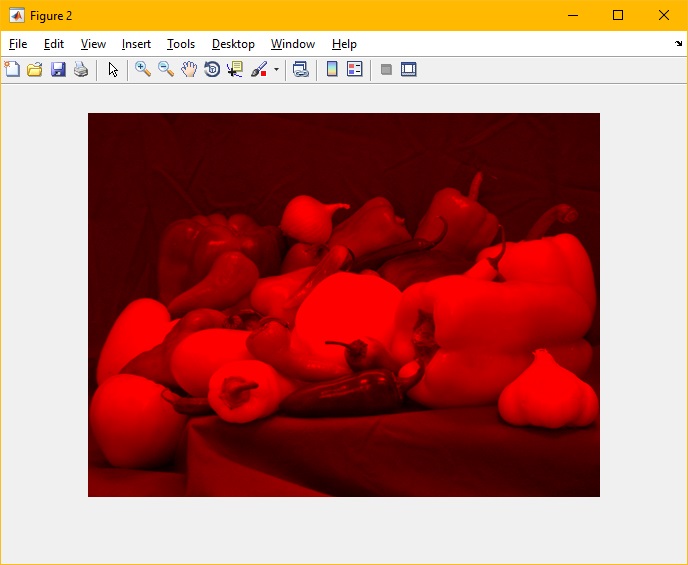Click the New Figure icon
This screenshot has height=565, width=688.
pyautogui.click(x=12, y=69)
